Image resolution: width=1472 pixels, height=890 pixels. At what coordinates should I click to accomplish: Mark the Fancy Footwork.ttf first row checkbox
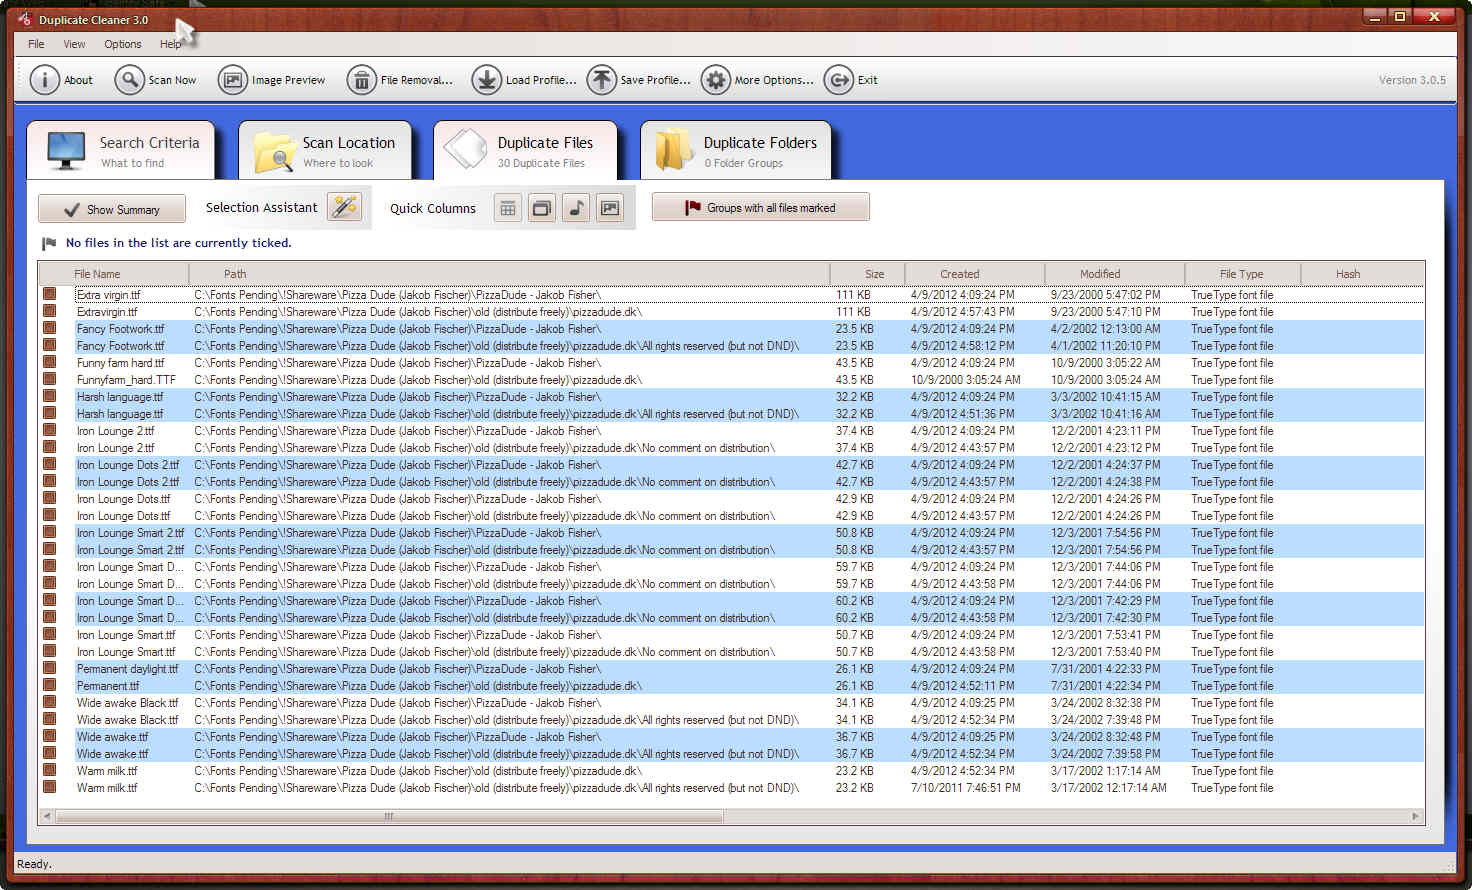pyautogui.click(x=49, y=329)
